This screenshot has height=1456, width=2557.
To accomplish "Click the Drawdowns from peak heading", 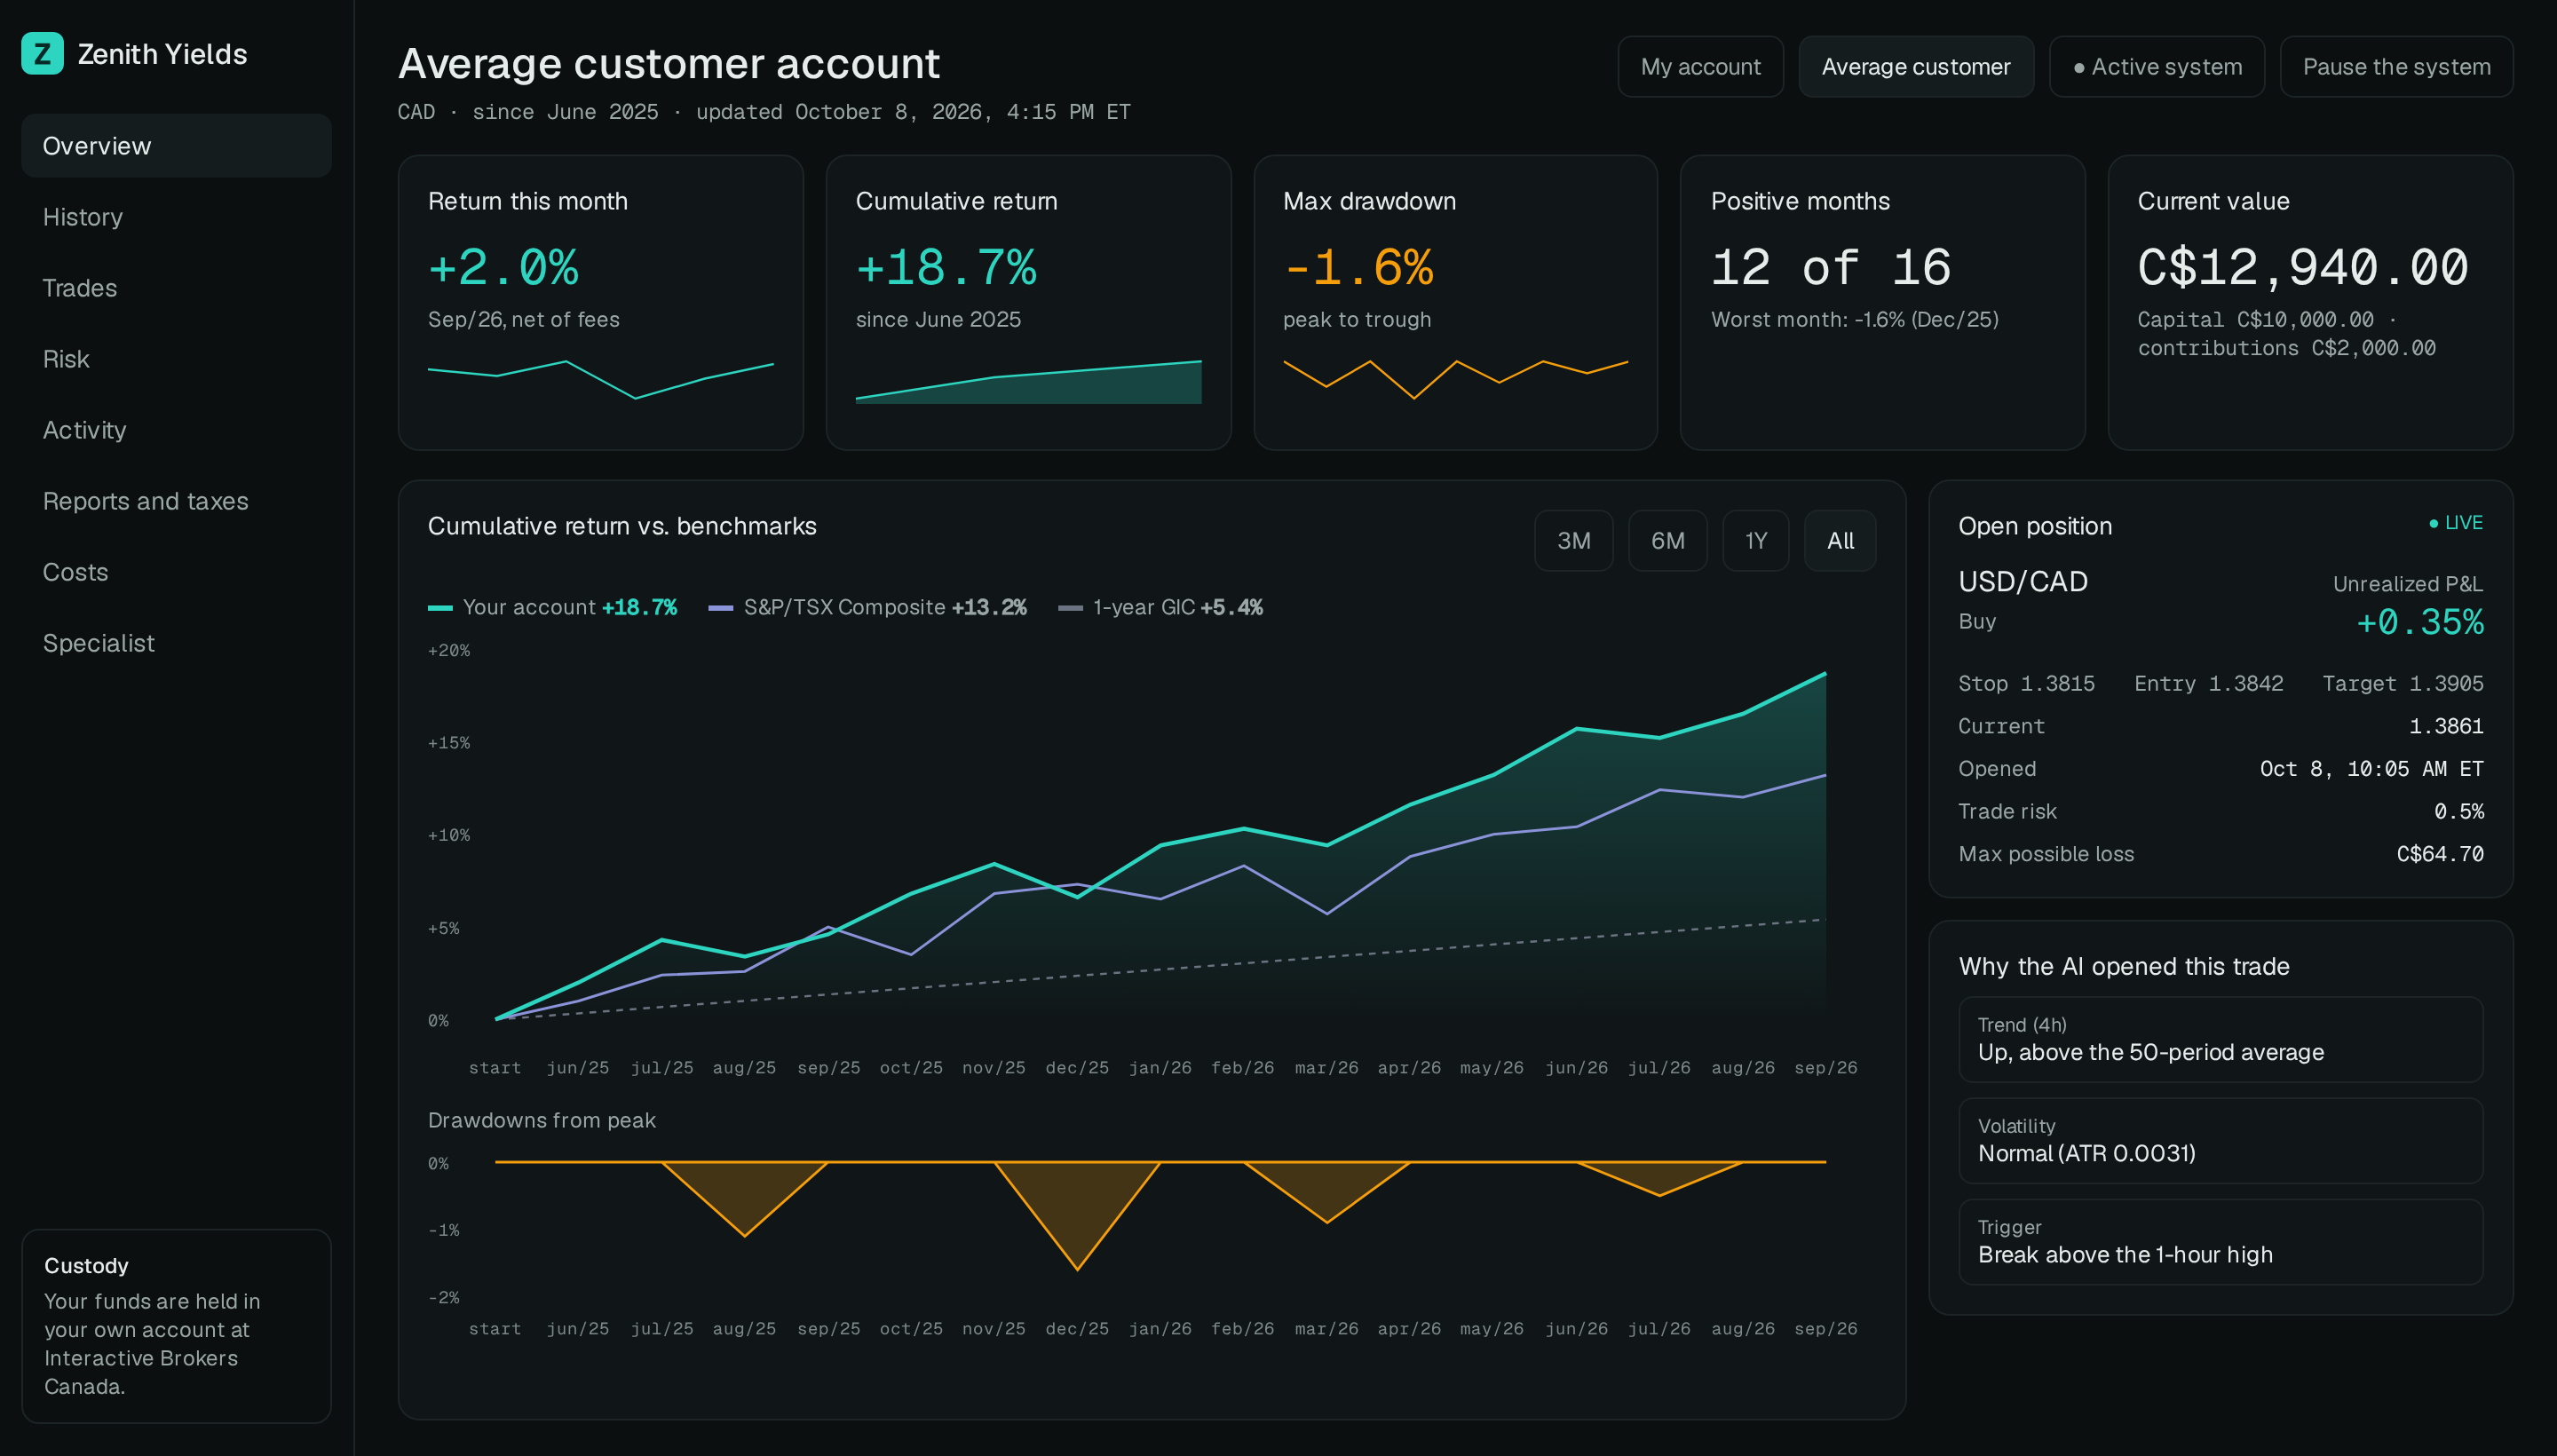I will (x=542, y=1120).
